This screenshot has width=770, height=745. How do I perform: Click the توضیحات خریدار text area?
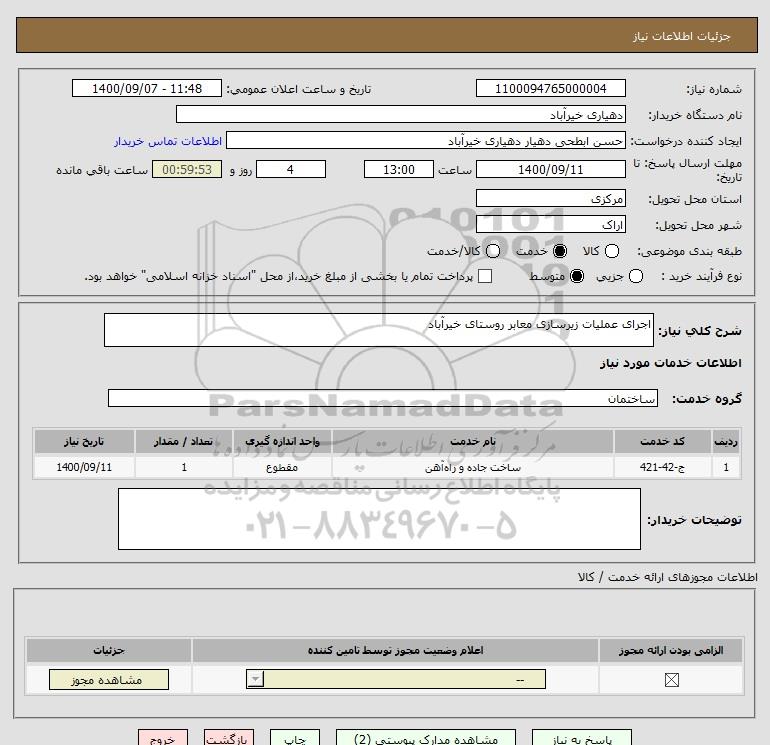point(379,519)
